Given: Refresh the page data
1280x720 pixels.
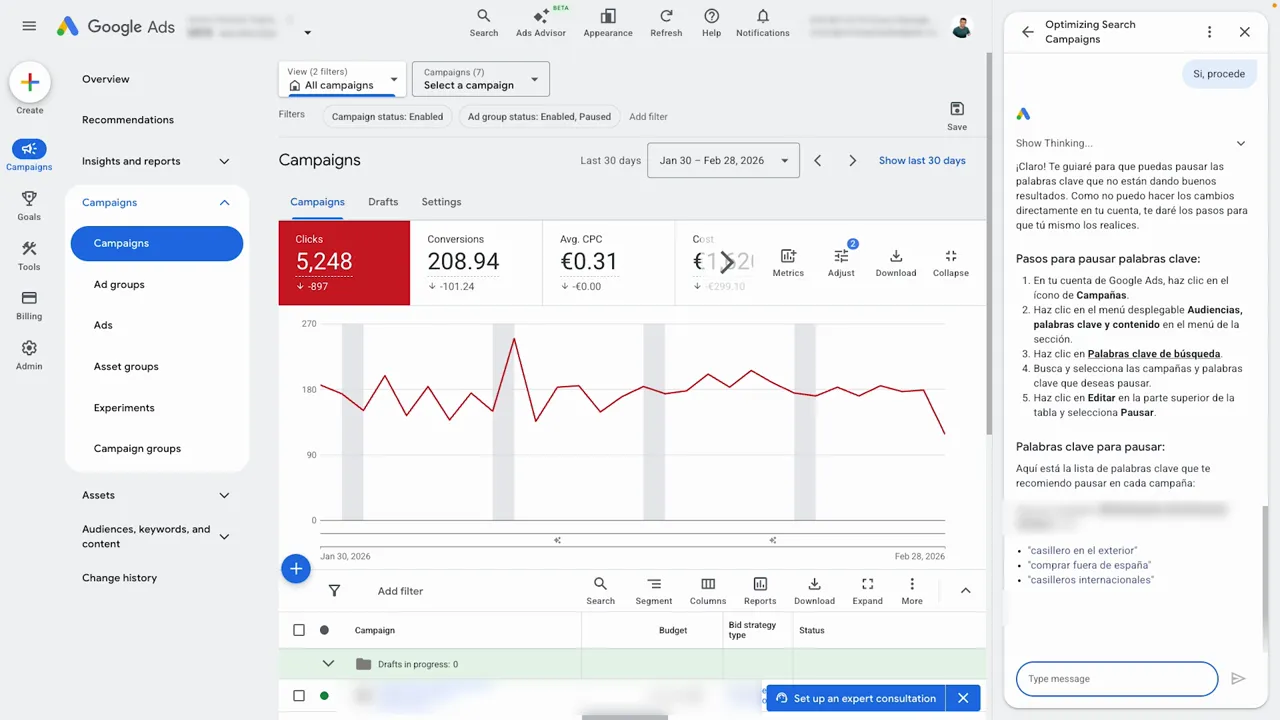Looking at the screenshot, I should [x=666, y=23].
